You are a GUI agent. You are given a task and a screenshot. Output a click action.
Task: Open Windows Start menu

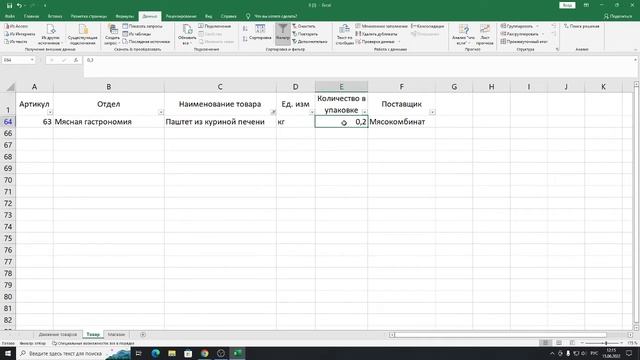[x=8, y=353]
